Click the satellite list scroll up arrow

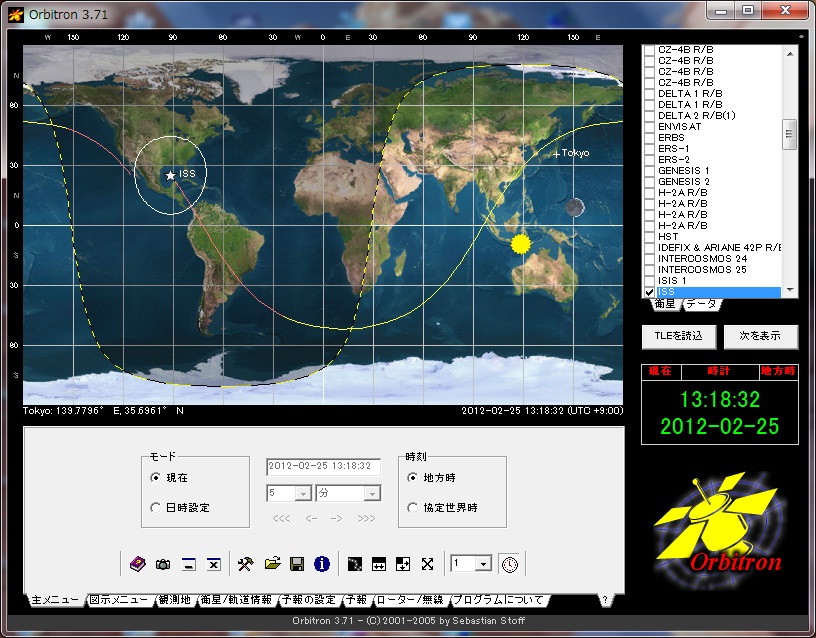[x=790, y=54]
